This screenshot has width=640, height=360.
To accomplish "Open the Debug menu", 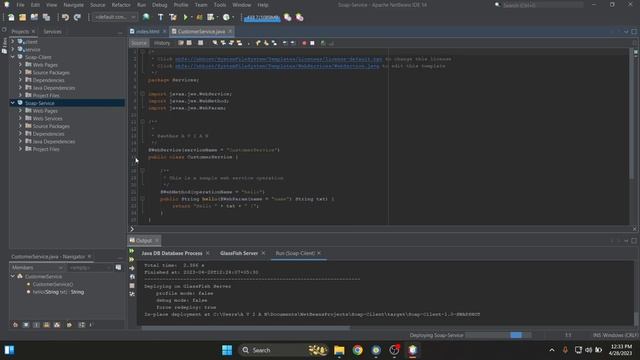I will pos(160,5).
